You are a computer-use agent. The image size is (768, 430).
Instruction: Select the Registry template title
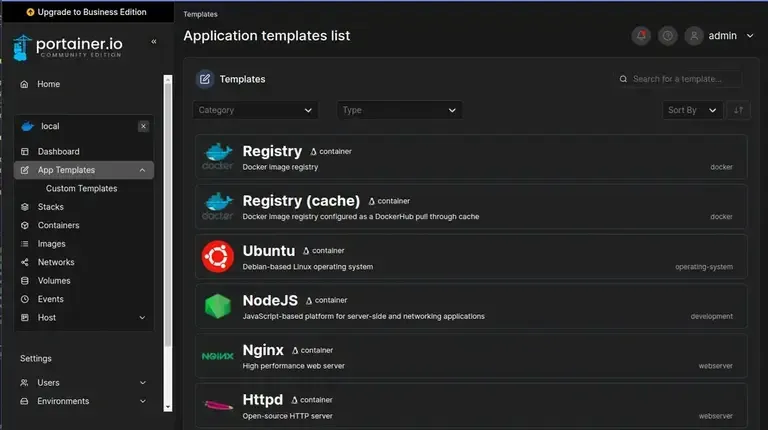(x=272, y=151)
